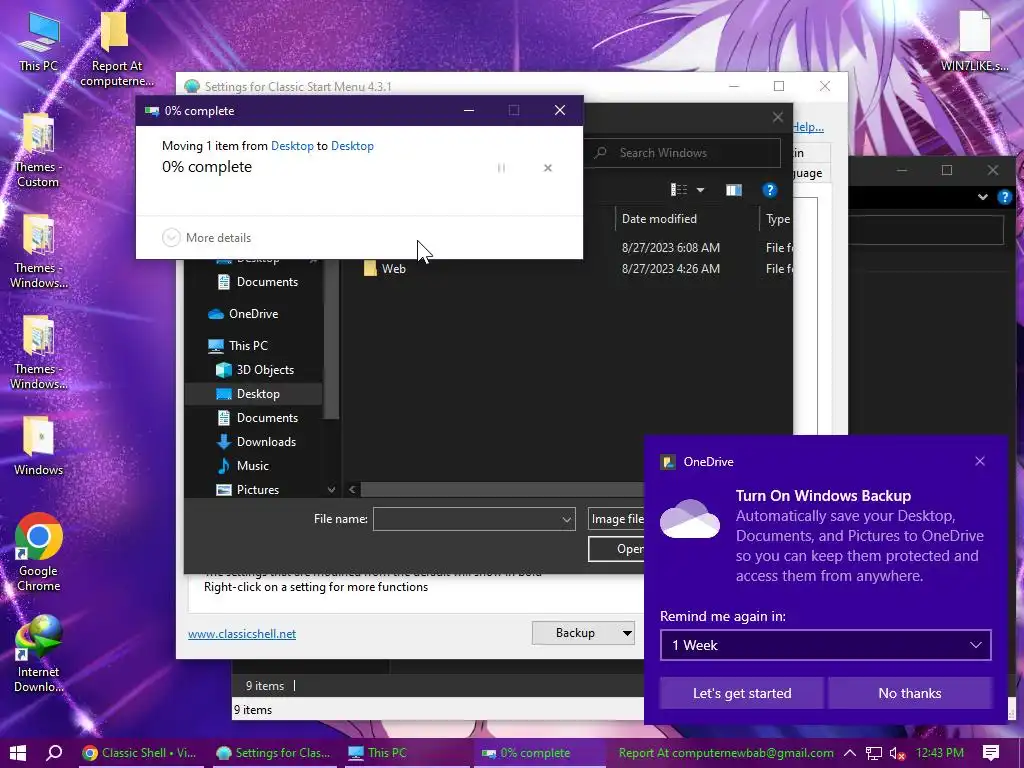1024x768 pixels.
Task: Cancel the move operation with X
Action: tap(548, 168)
